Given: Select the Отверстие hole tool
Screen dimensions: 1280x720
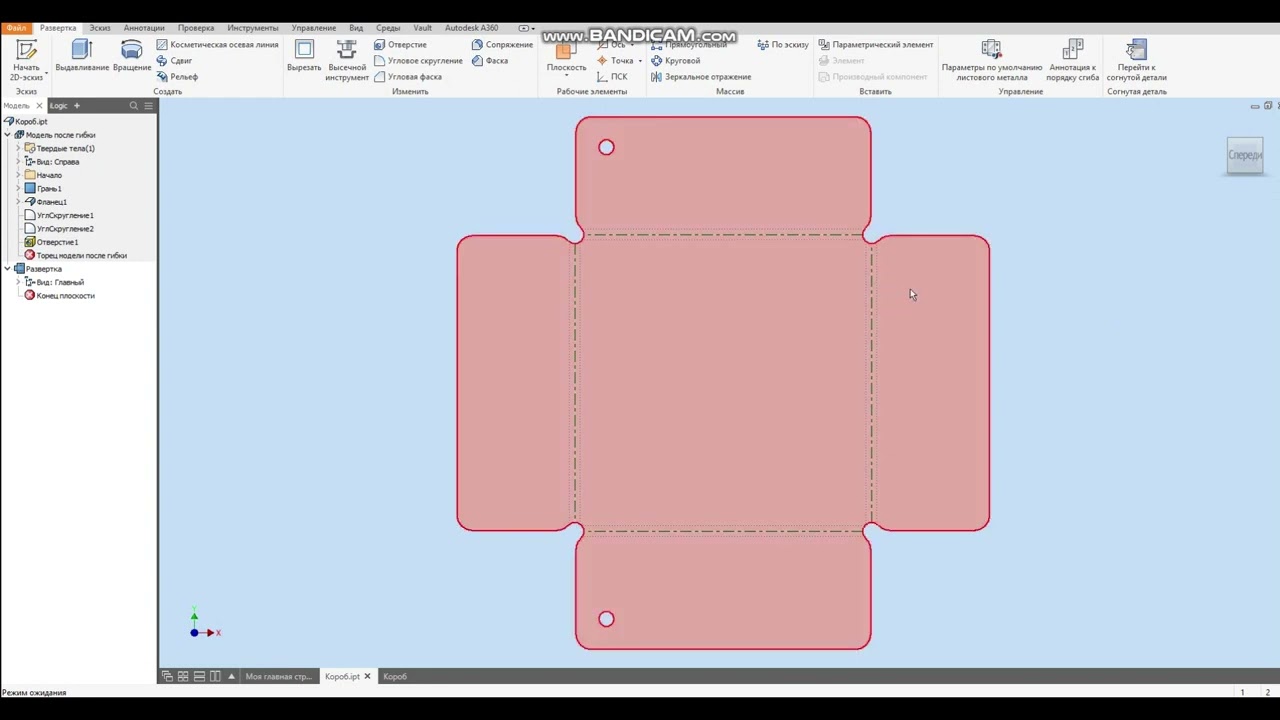Looking at the screenshot, I should [x=400, y=44].
